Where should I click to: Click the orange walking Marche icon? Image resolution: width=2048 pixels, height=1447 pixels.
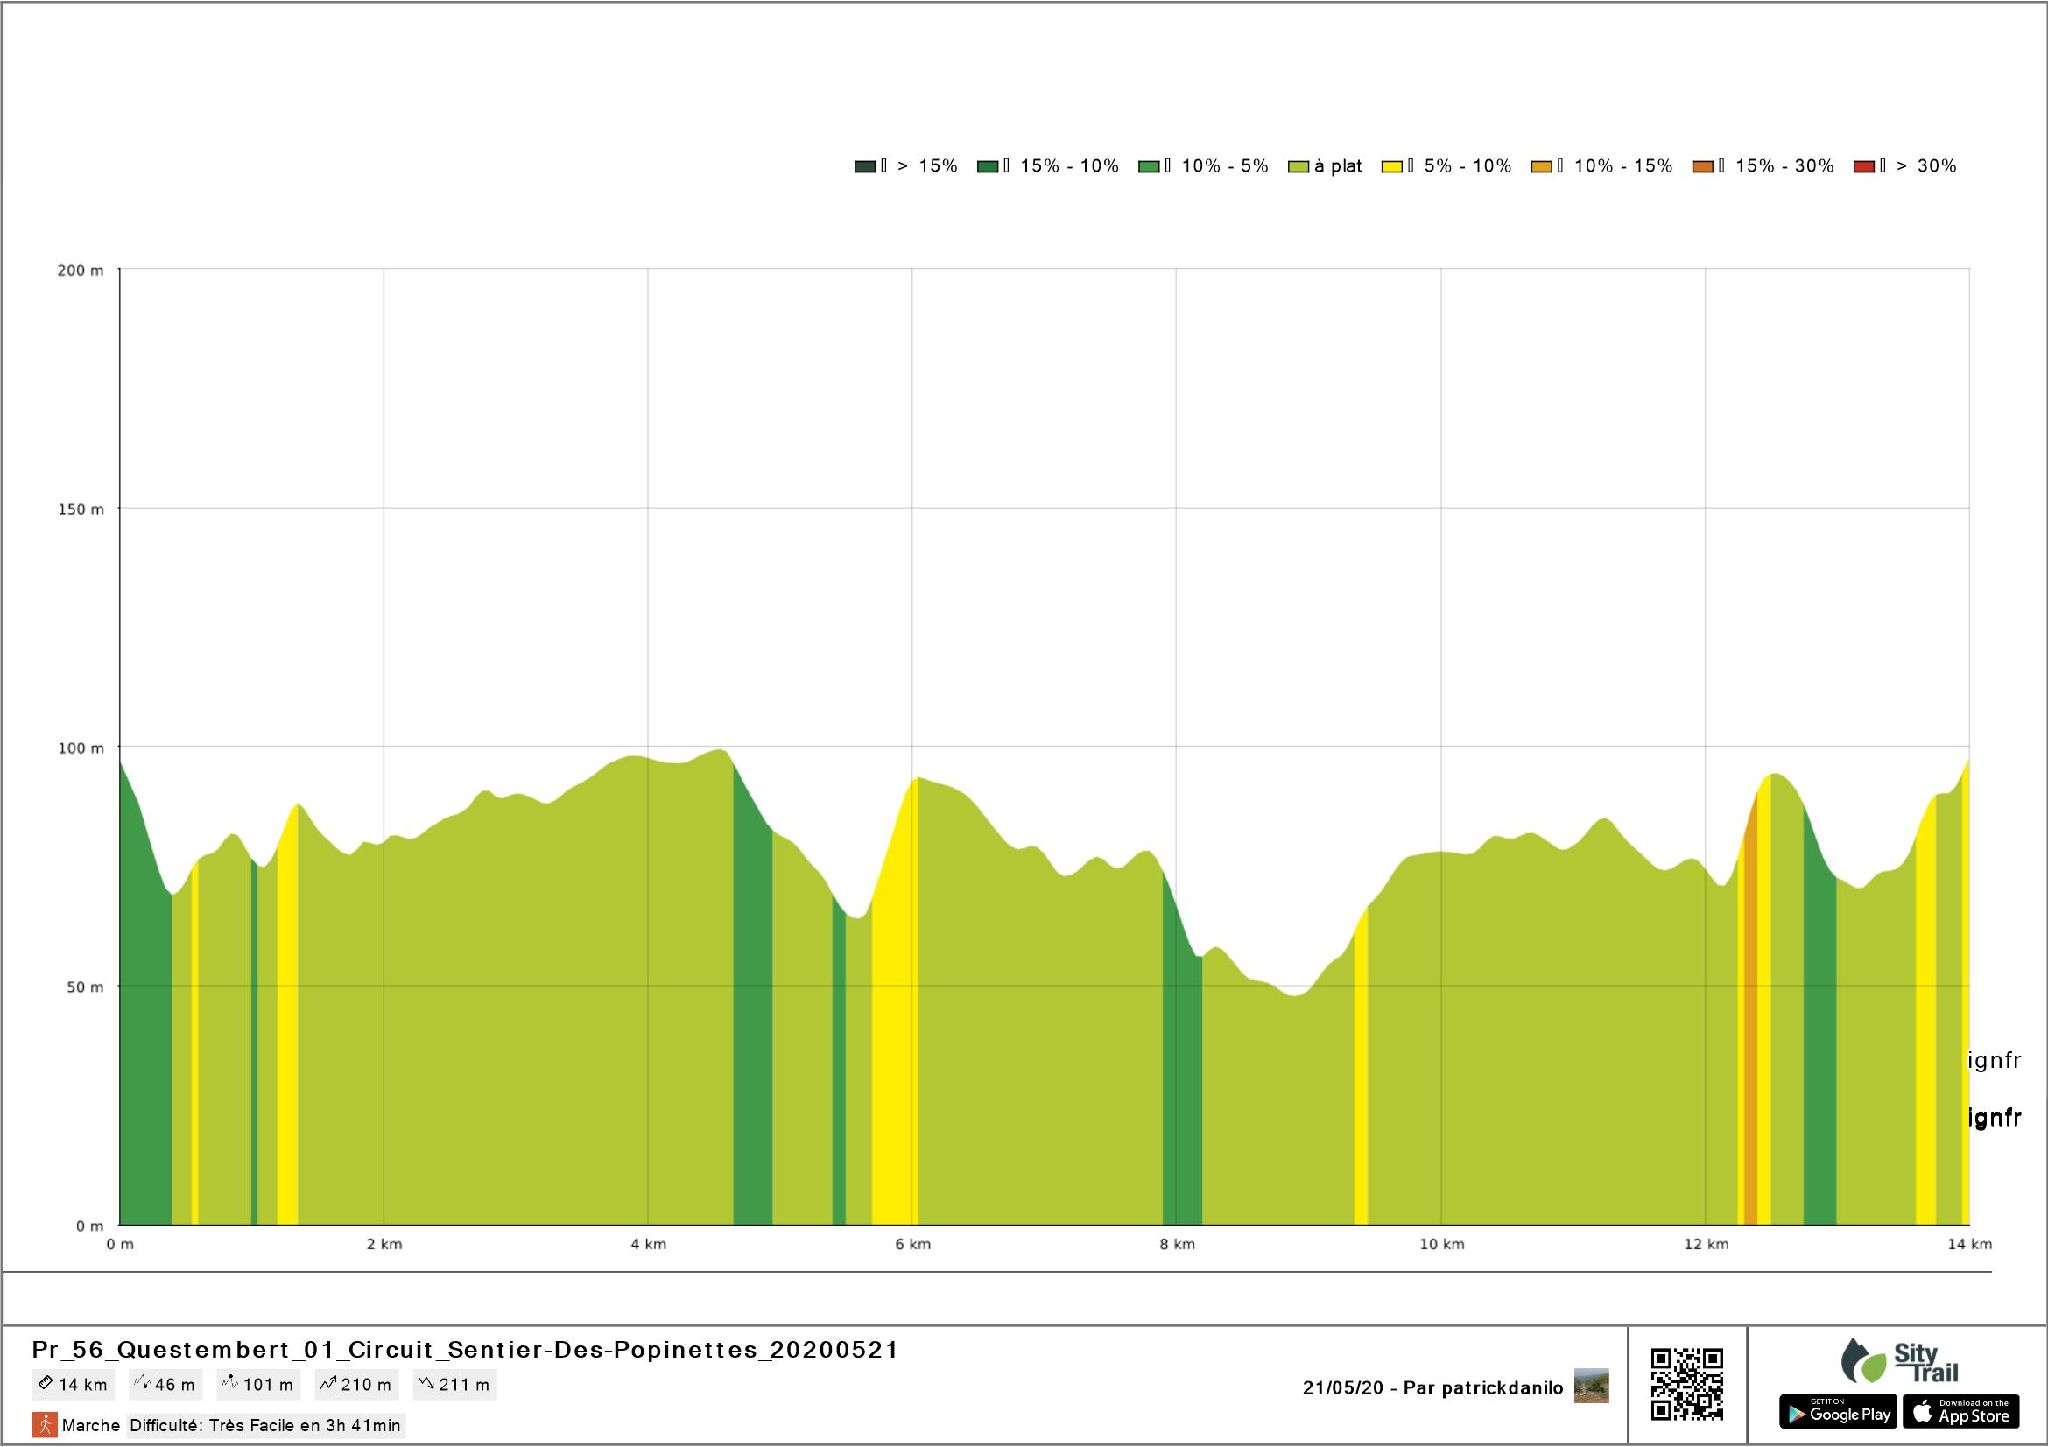[44, 1424]
